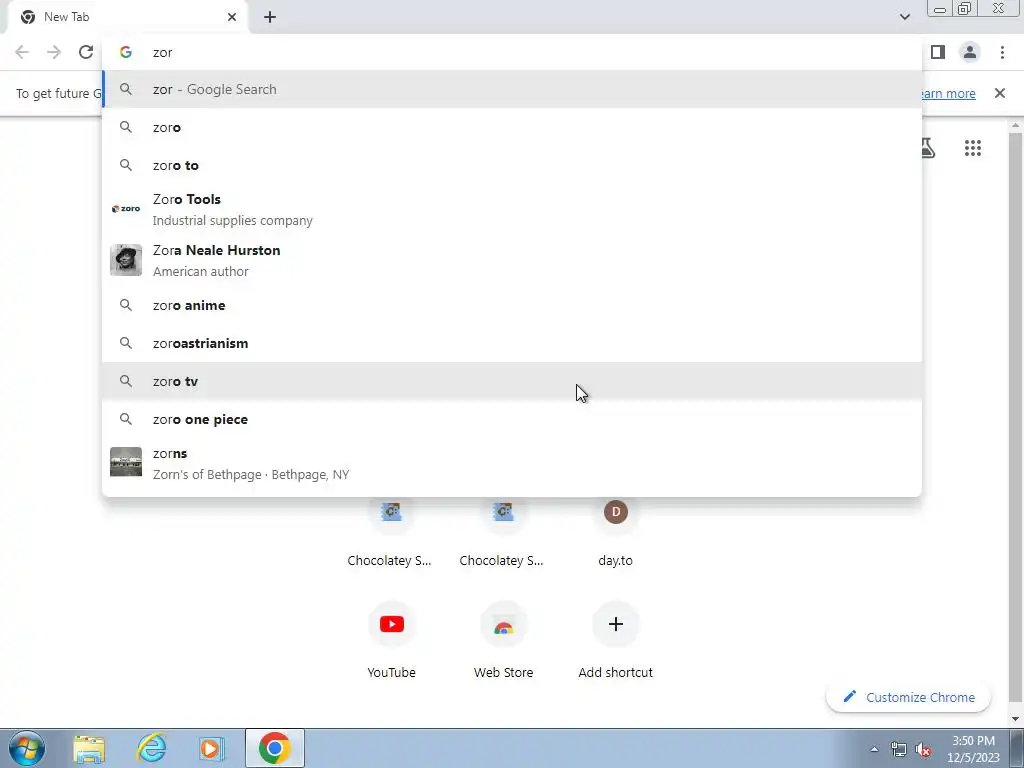Open Windows Explorer from taskbar
Viewport: 1024px width, 768px height.
[x=89, y=748]
